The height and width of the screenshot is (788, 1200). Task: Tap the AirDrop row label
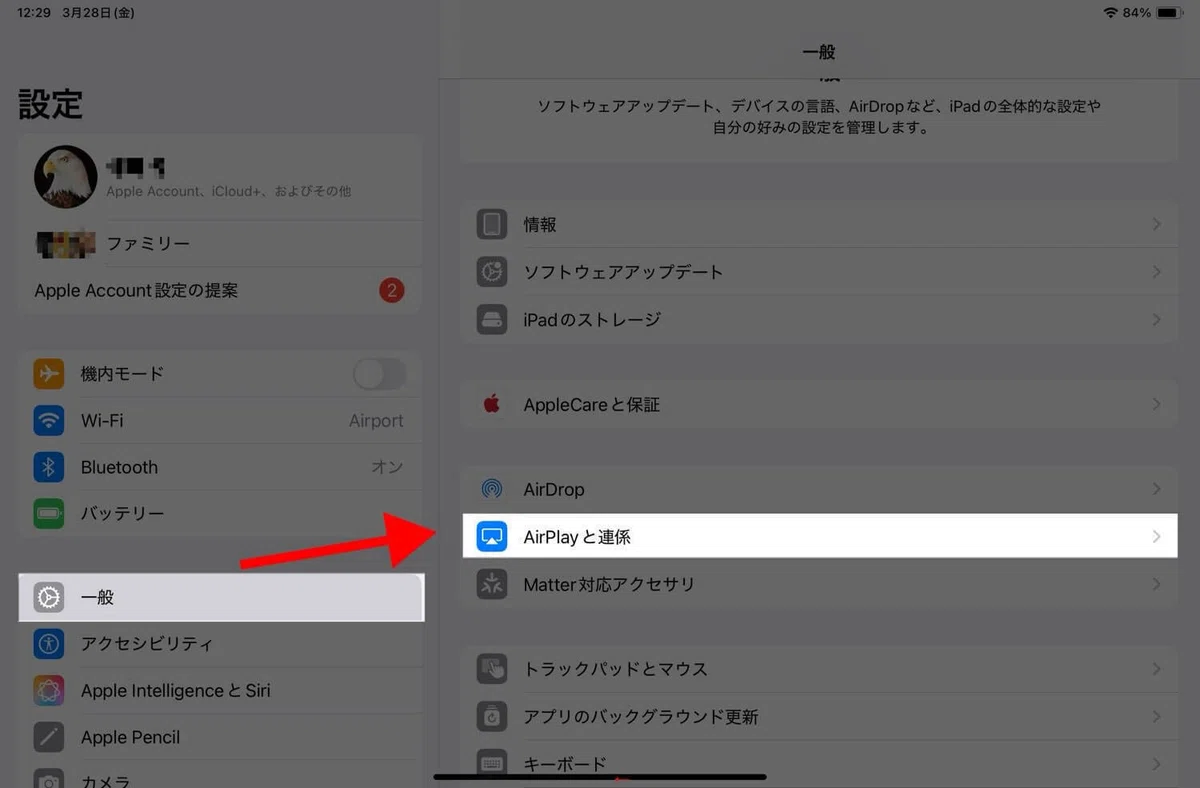point(554,490)
